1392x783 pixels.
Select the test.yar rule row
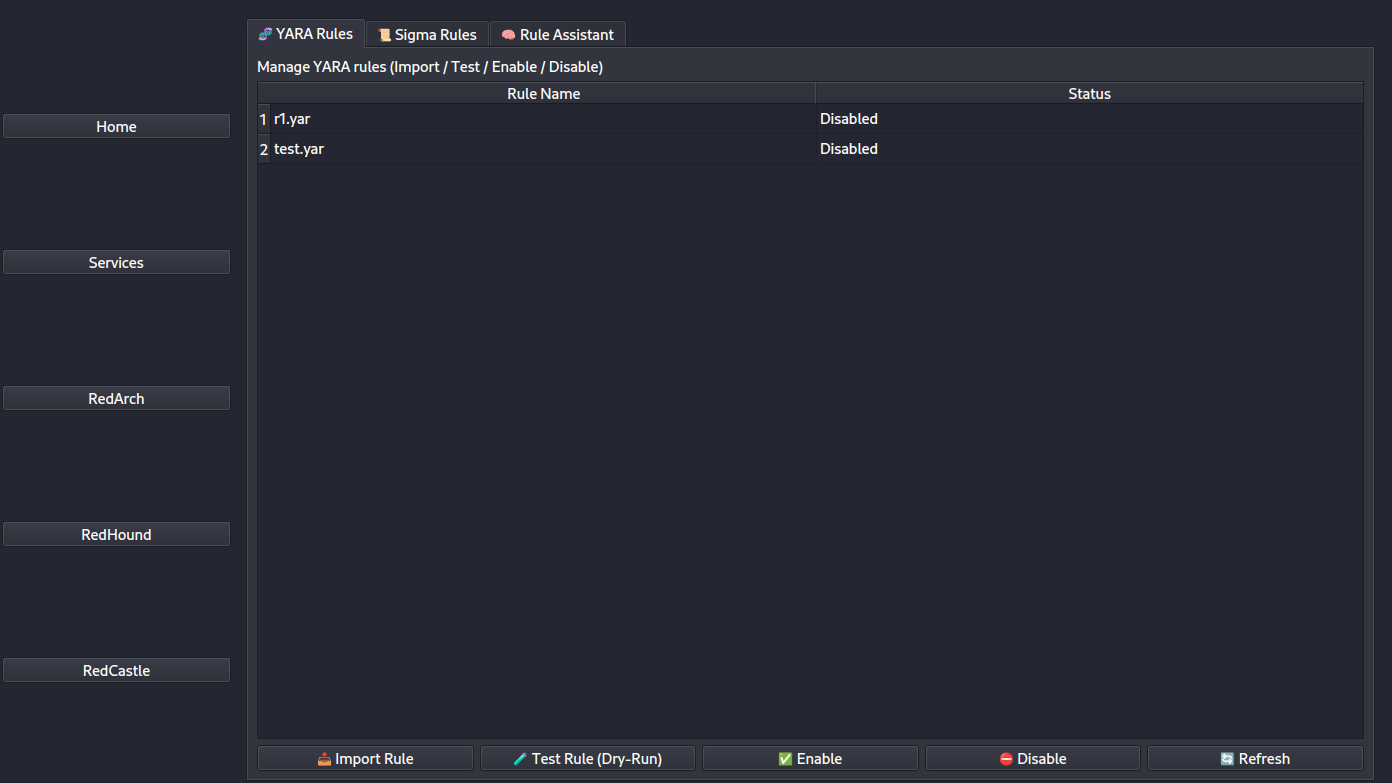[810, 149]
